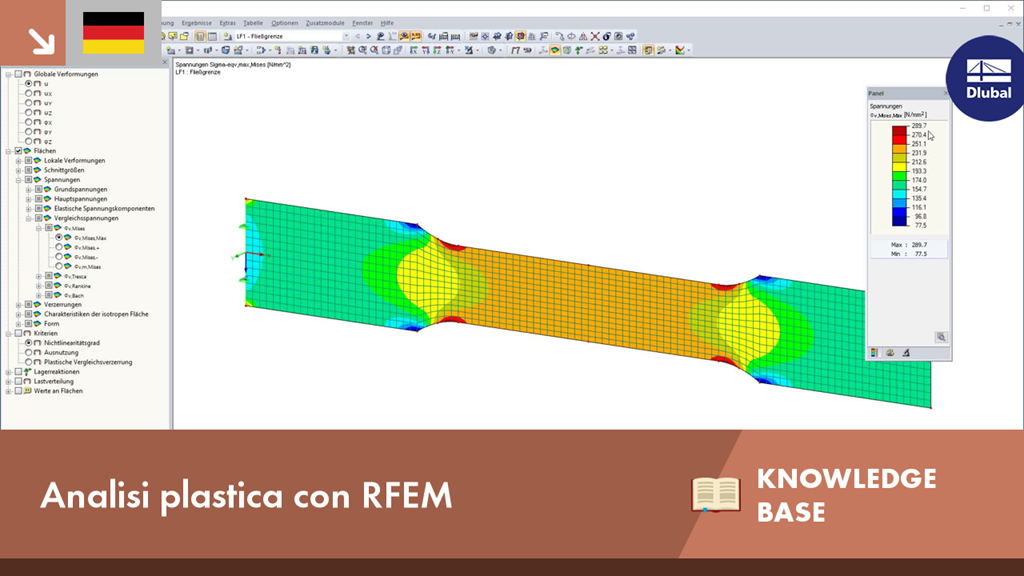Expand Hauptspannungen tree node
Viewport: 1024px width, 576px height.
click(x=29, y=199)
